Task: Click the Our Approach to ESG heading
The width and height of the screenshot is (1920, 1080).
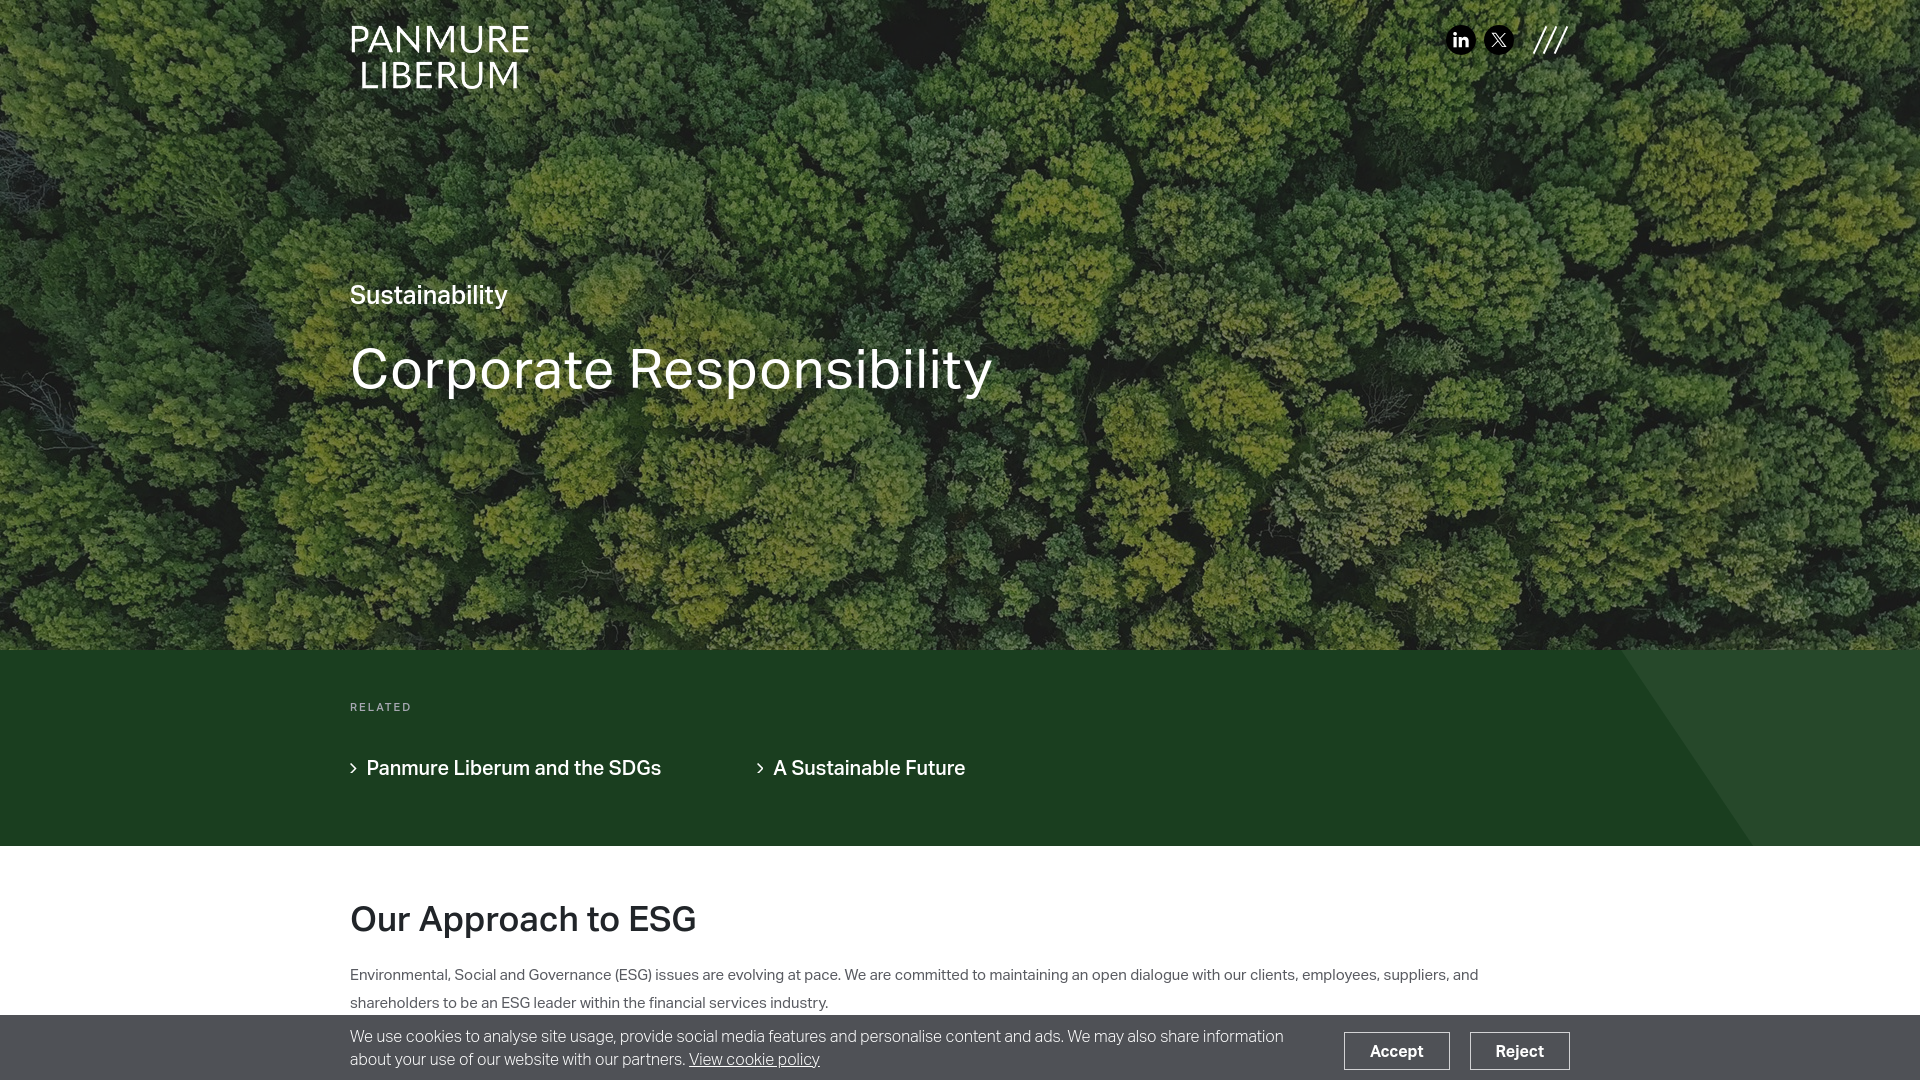Action: [x=523, y=919]
